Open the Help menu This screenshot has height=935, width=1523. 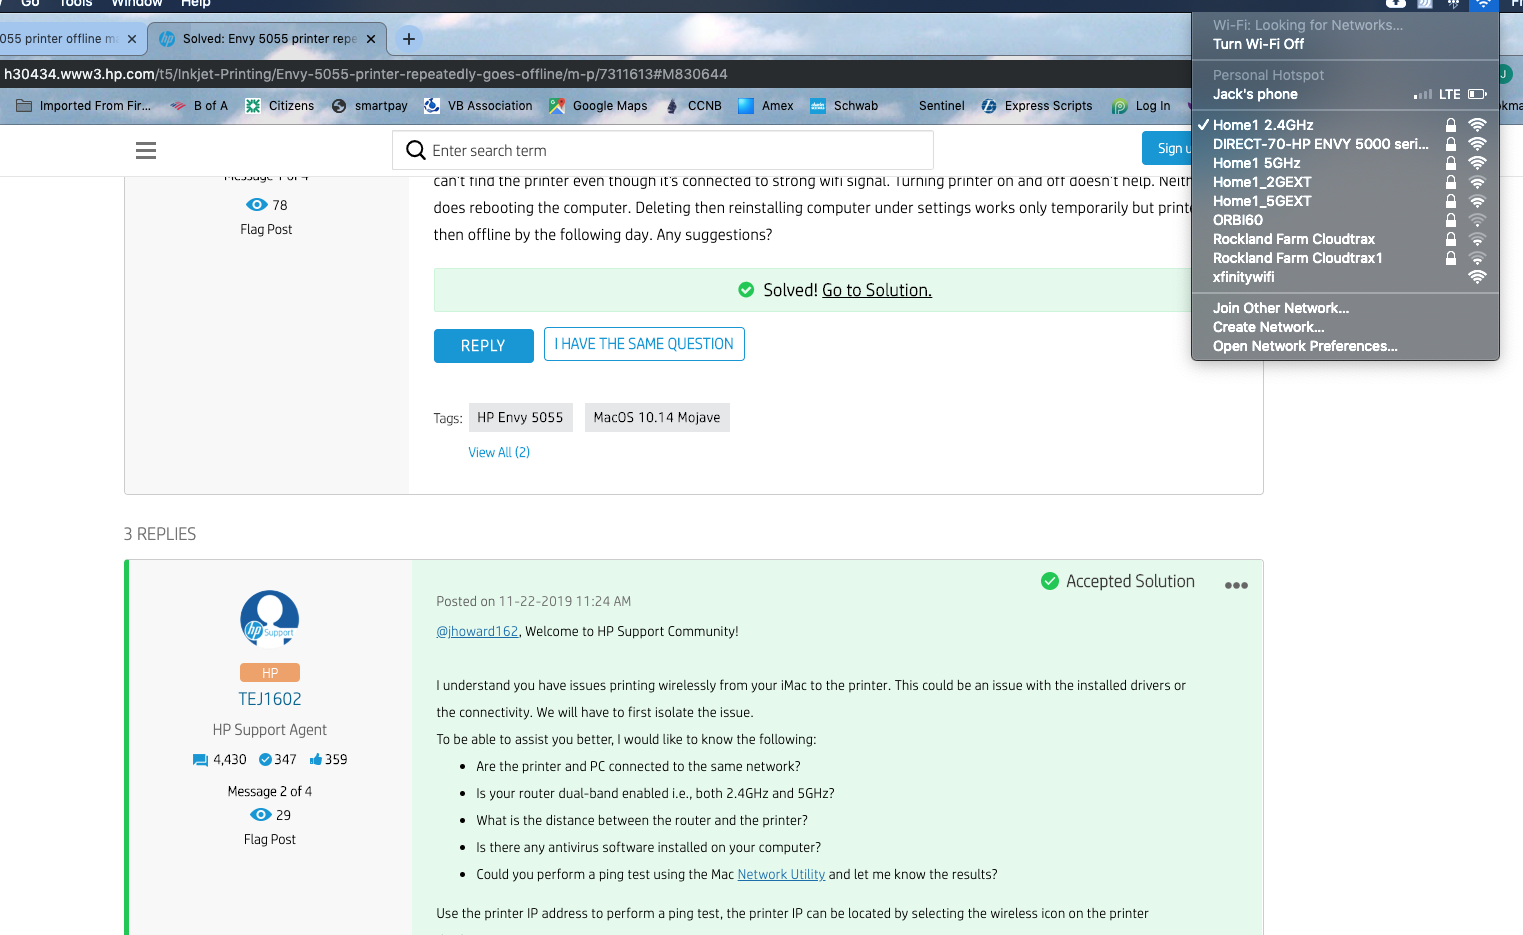[196, 4]
